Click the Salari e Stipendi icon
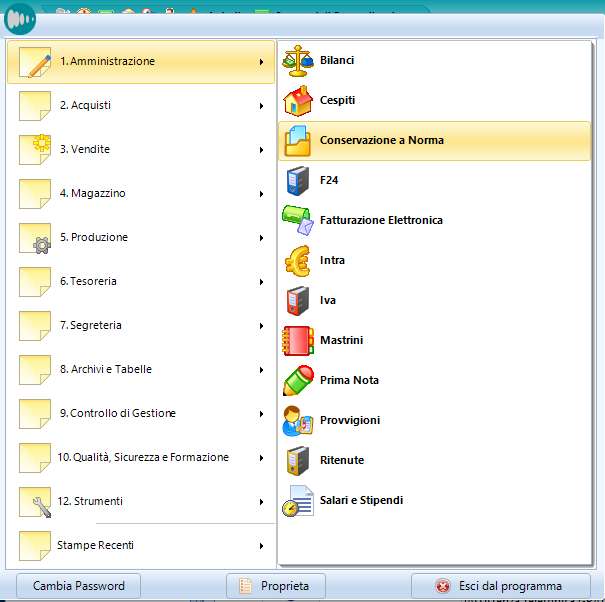605x602 pixels. 298,501
